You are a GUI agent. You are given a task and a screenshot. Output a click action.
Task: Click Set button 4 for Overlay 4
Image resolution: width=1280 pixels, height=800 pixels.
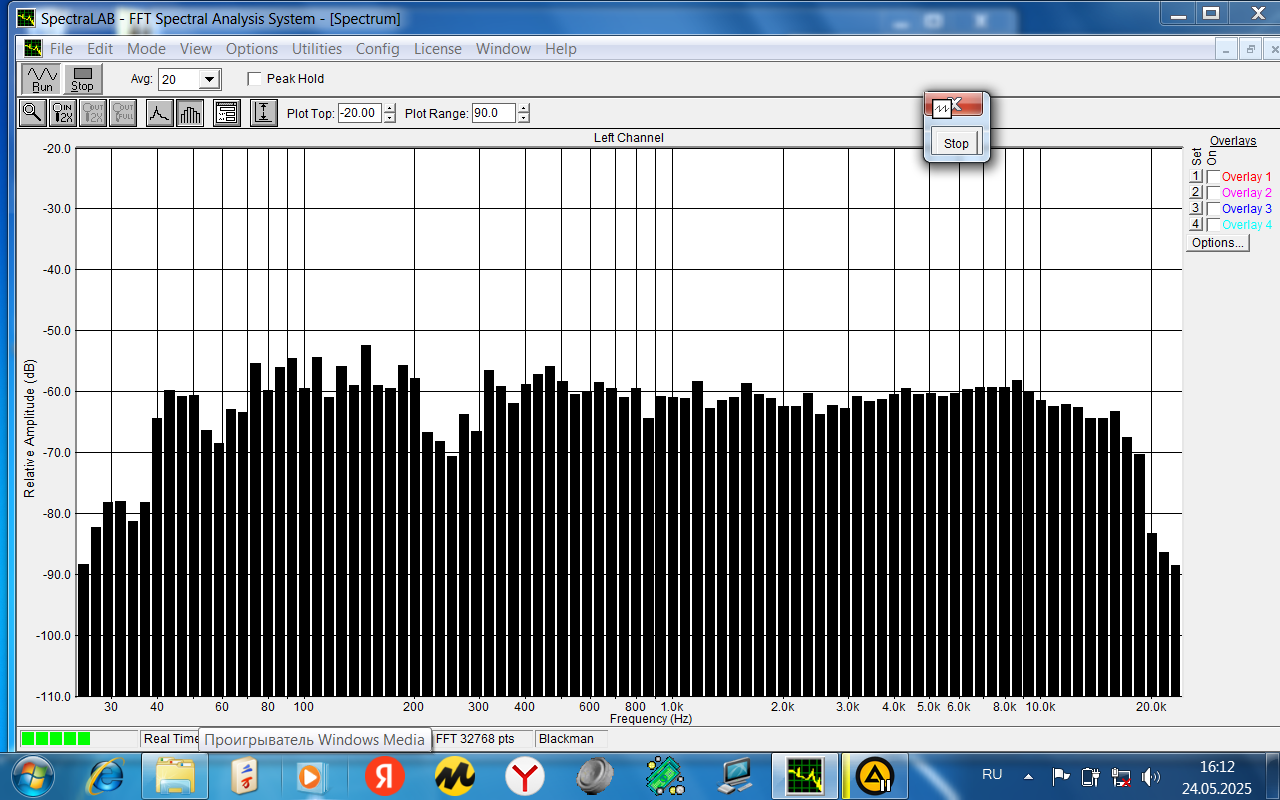pyautogui.click(x=1196, y=225)
